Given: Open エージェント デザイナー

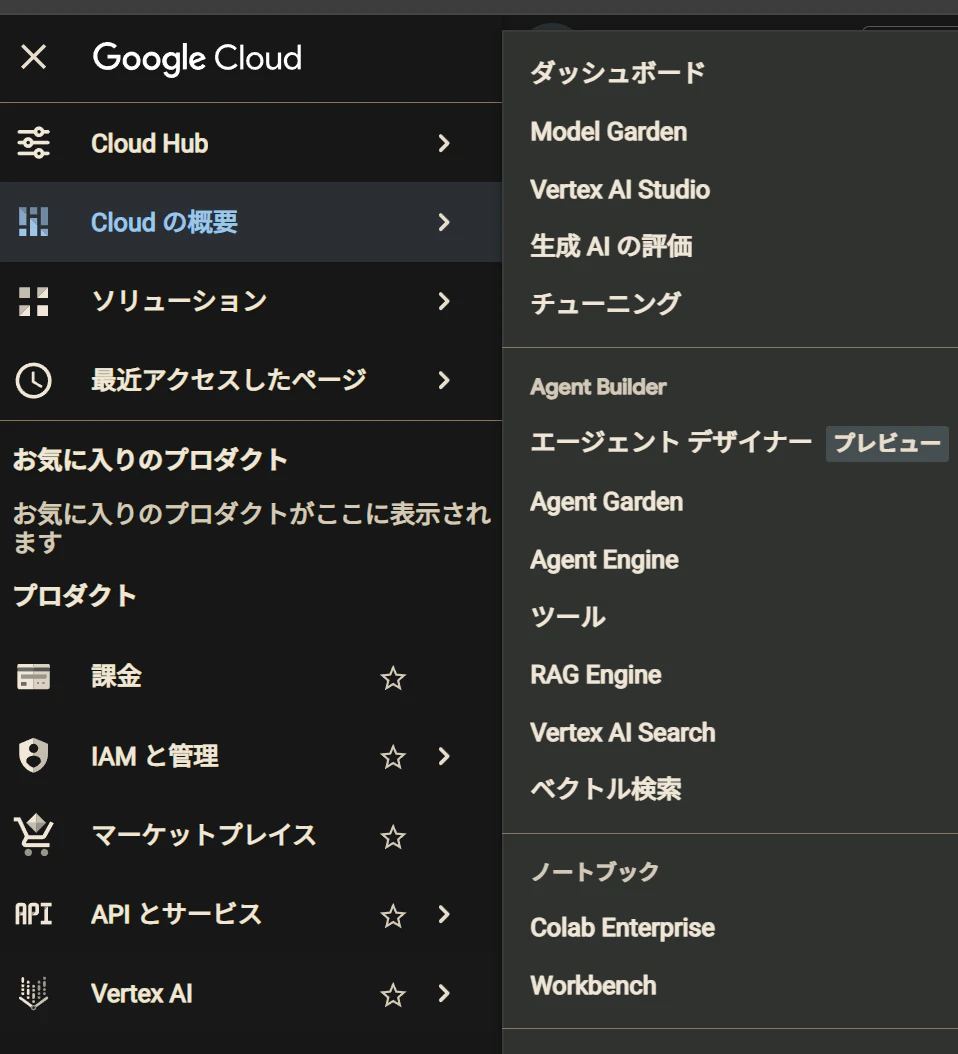Looking at the screenshot, I should pos(671,442).
